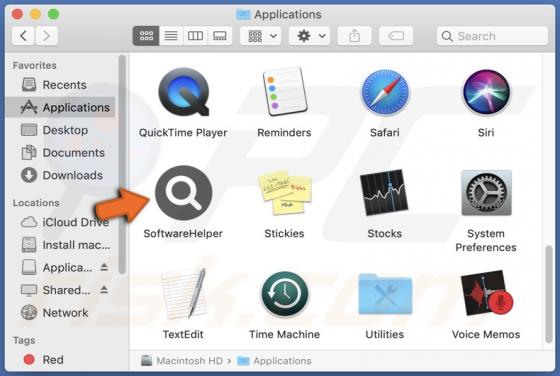Open the QuickTime Player app icon
Viewport: 560px width, 376px height.
184,92
